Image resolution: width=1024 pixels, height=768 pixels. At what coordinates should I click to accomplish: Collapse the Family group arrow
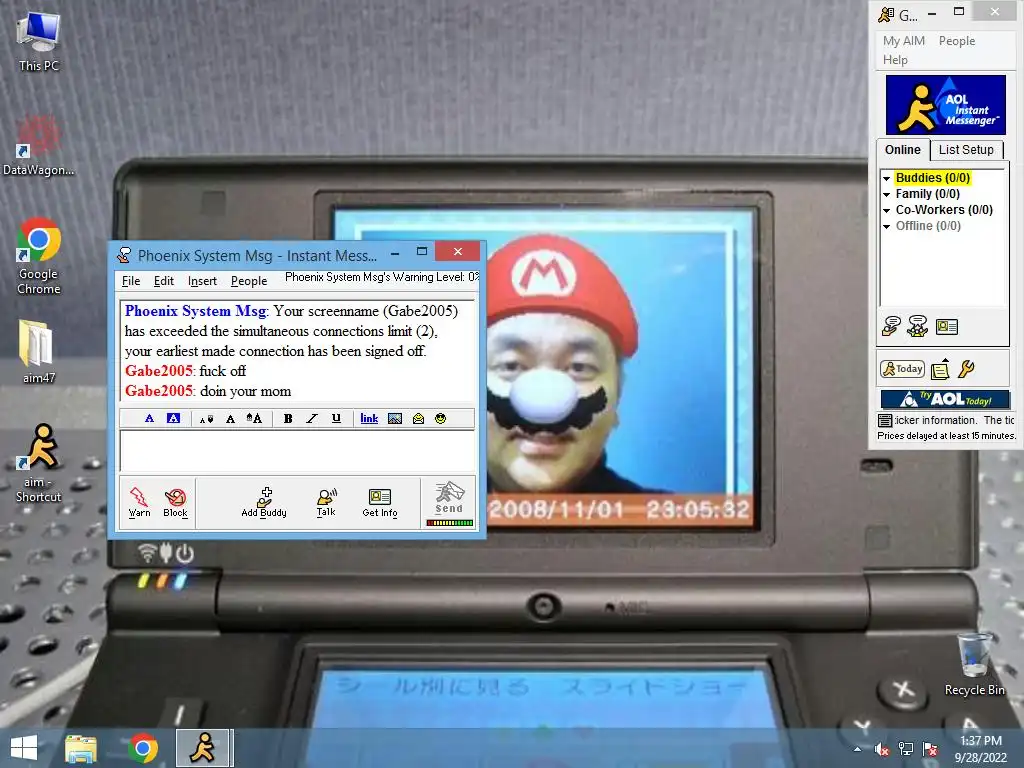(x=887, y=195)
